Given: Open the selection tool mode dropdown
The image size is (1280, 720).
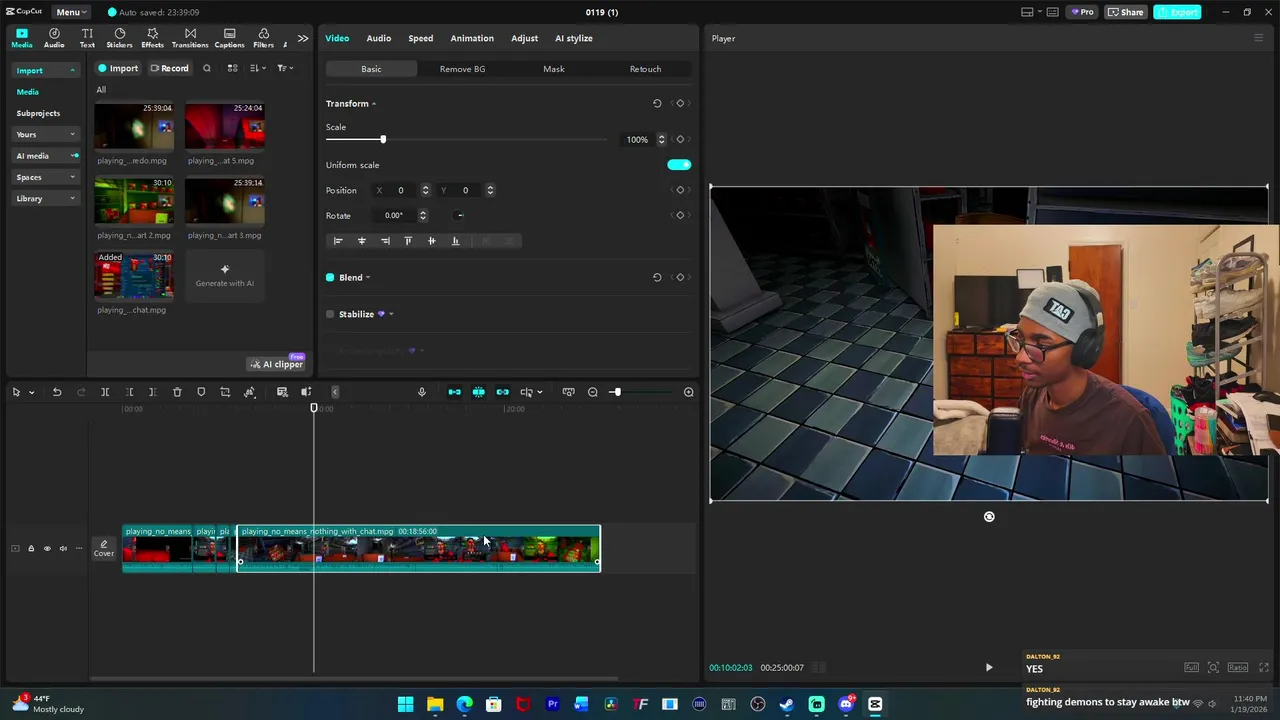Looking at the screenshot, I should click(31, 392).
